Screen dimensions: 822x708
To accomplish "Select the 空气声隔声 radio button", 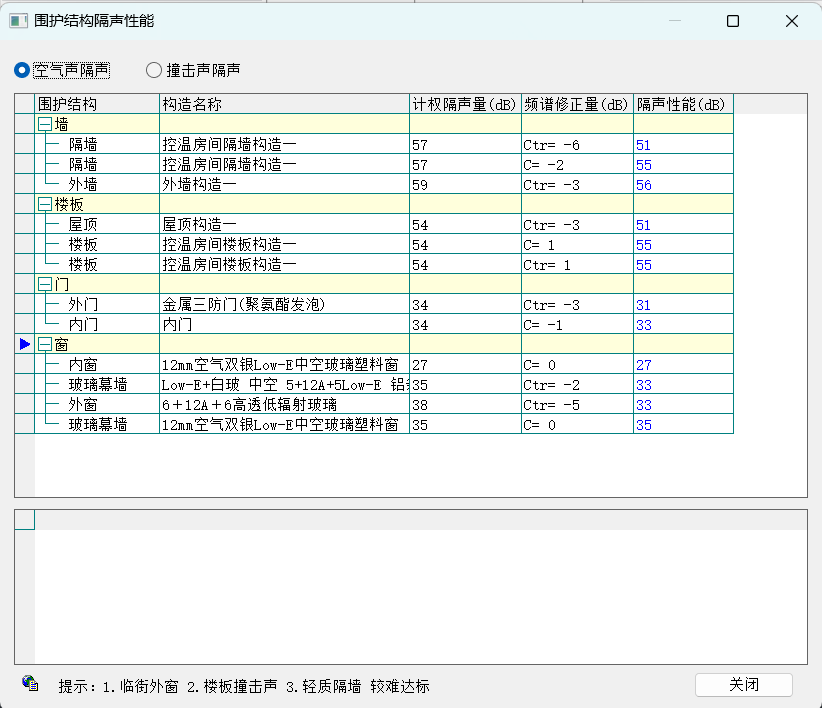I will (22, 70).
